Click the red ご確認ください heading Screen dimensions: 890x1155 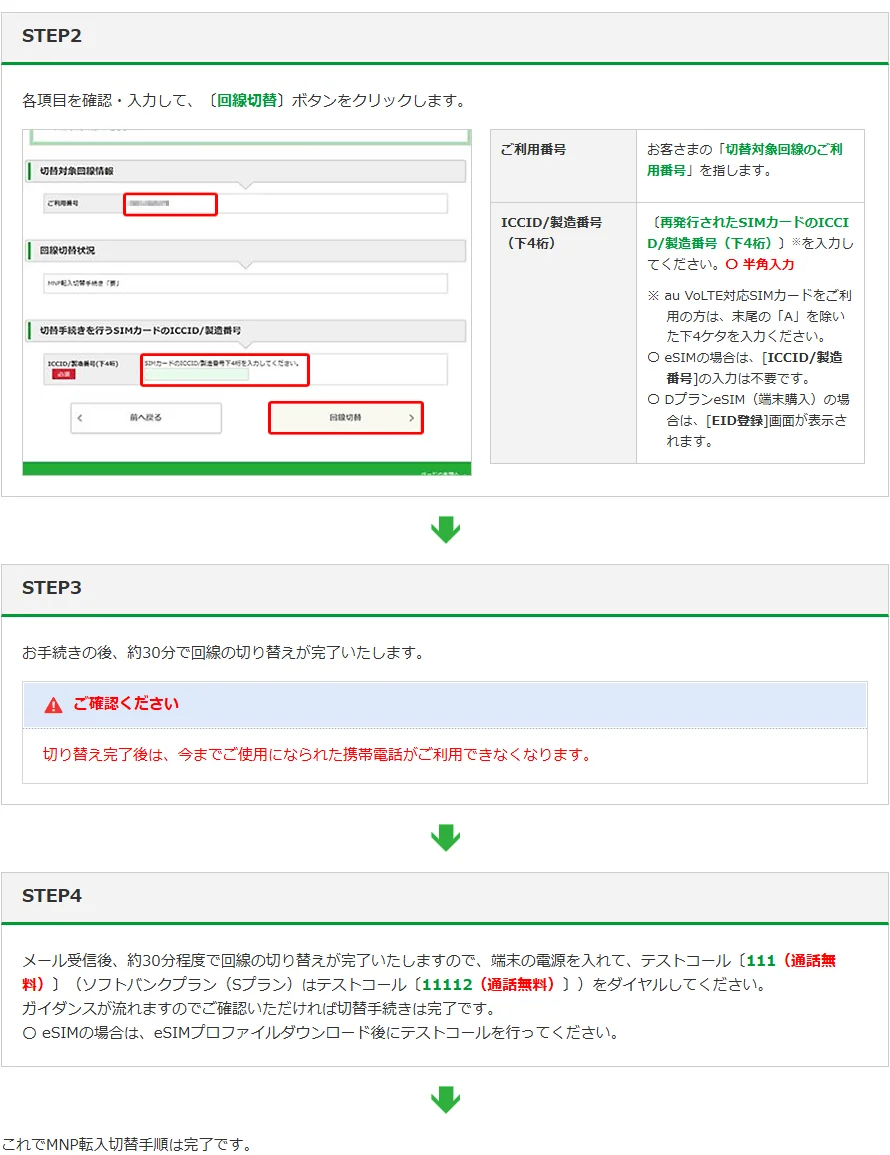click(x=125, y=704)
